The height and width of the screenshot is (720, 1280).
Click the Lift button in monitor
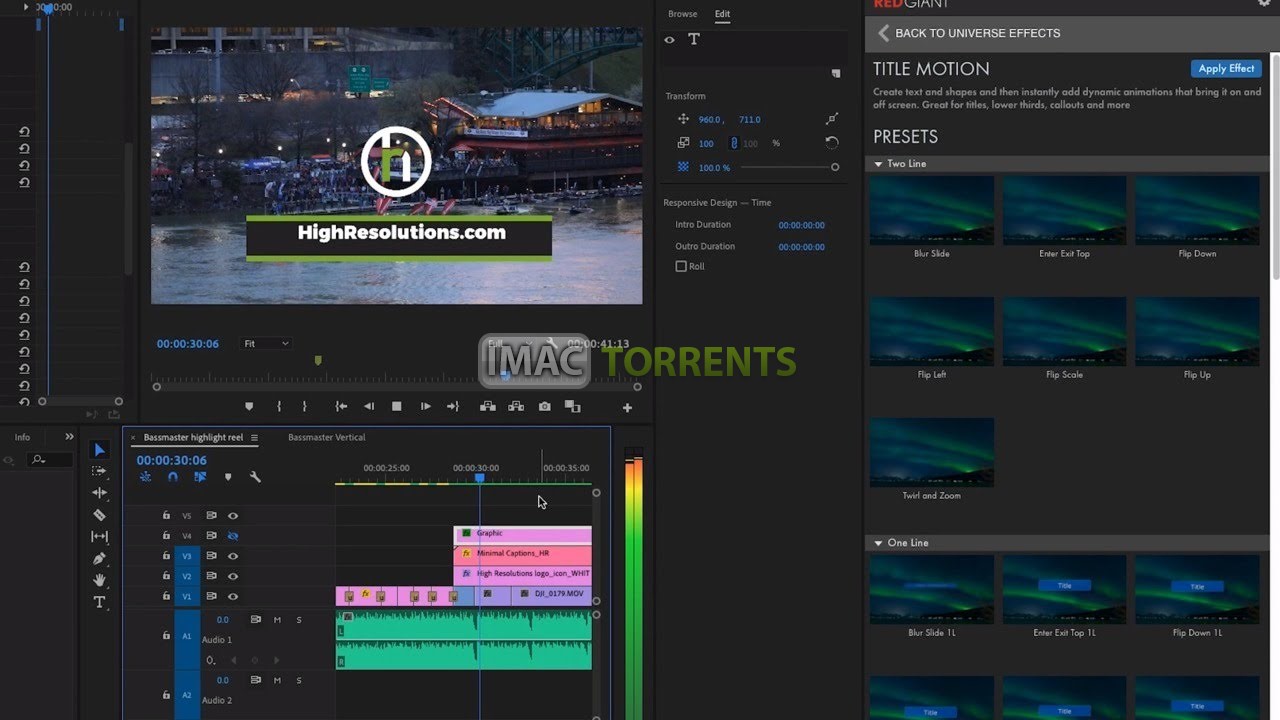point(488,406)
